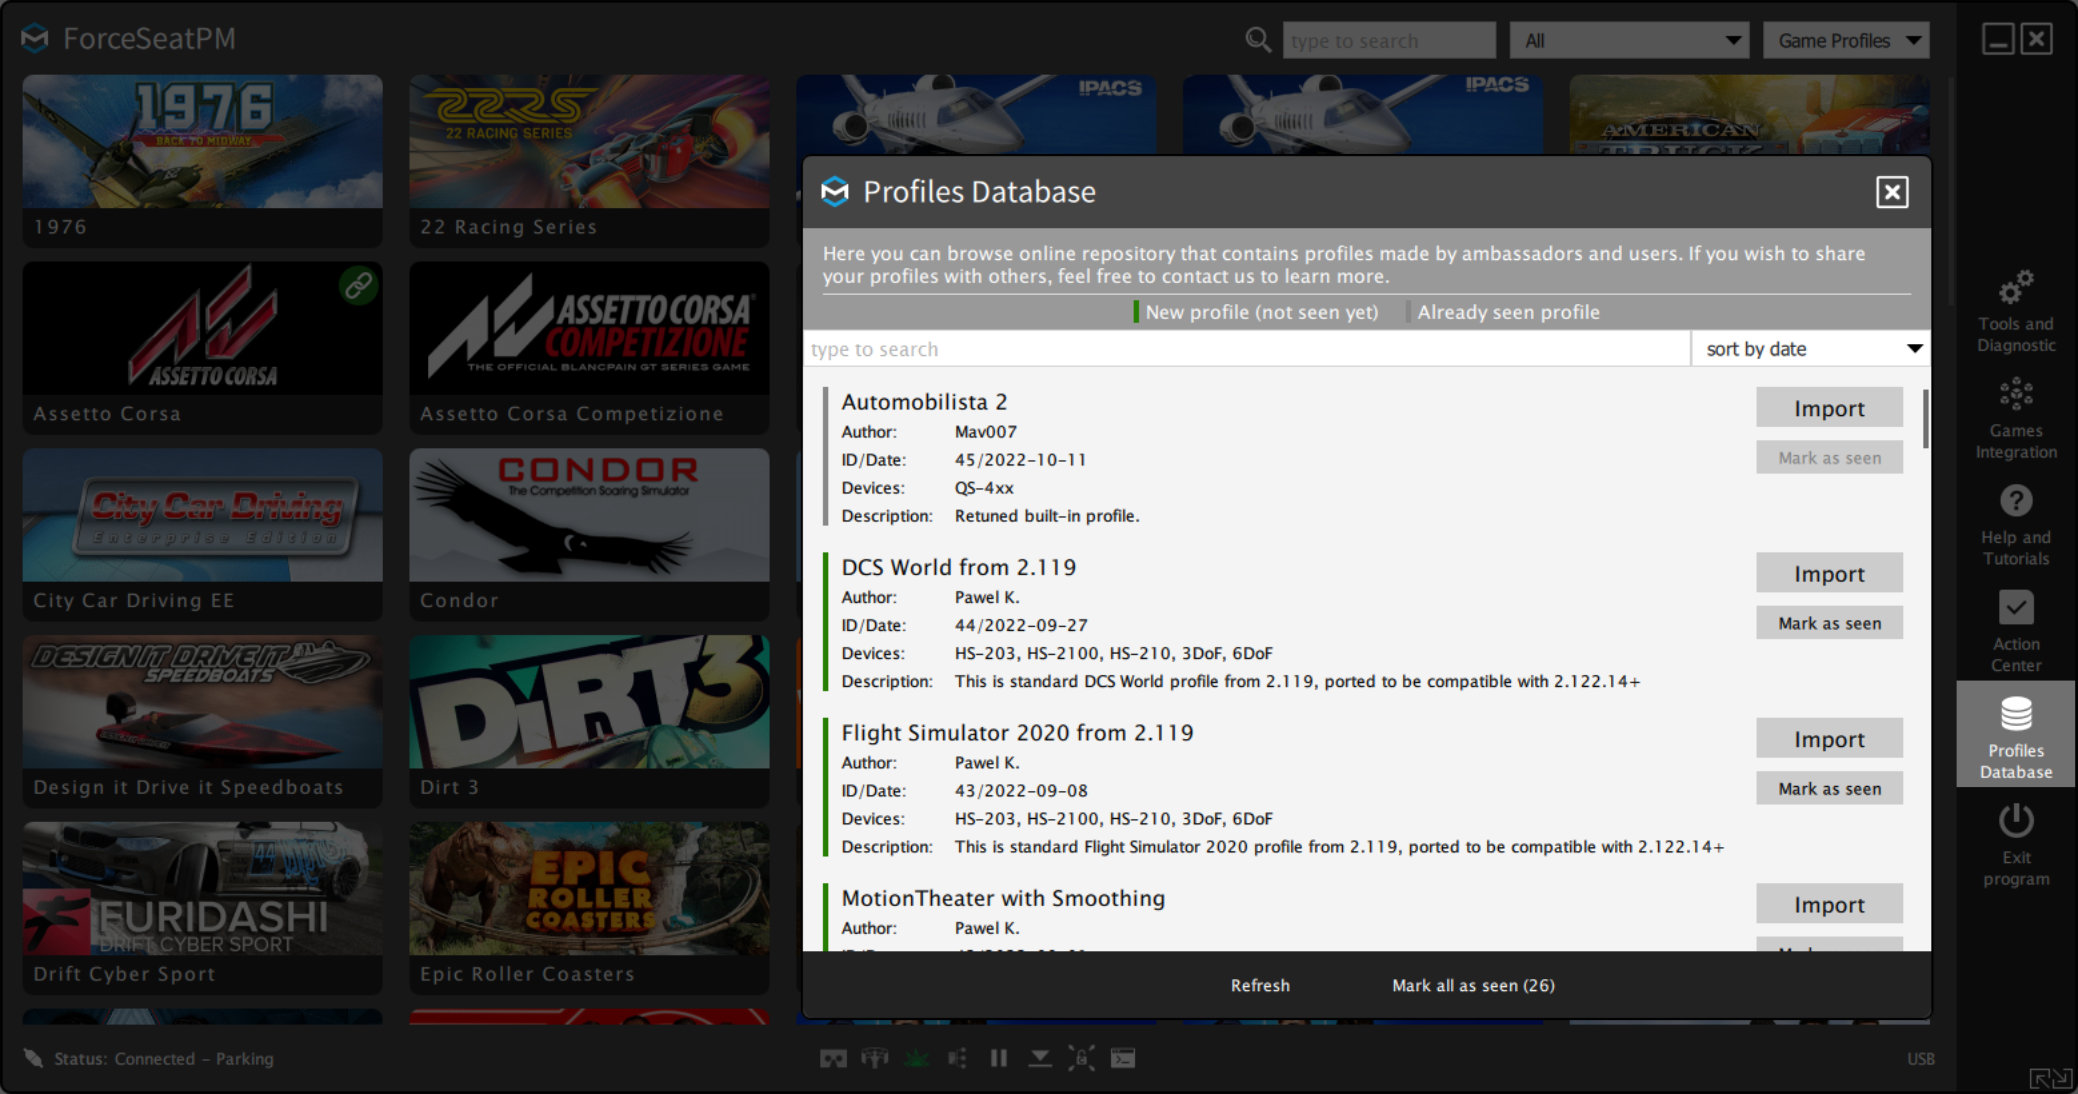Open Action Center checkmark icon
2078x1094 pixels.
[x=2015, y=607]
